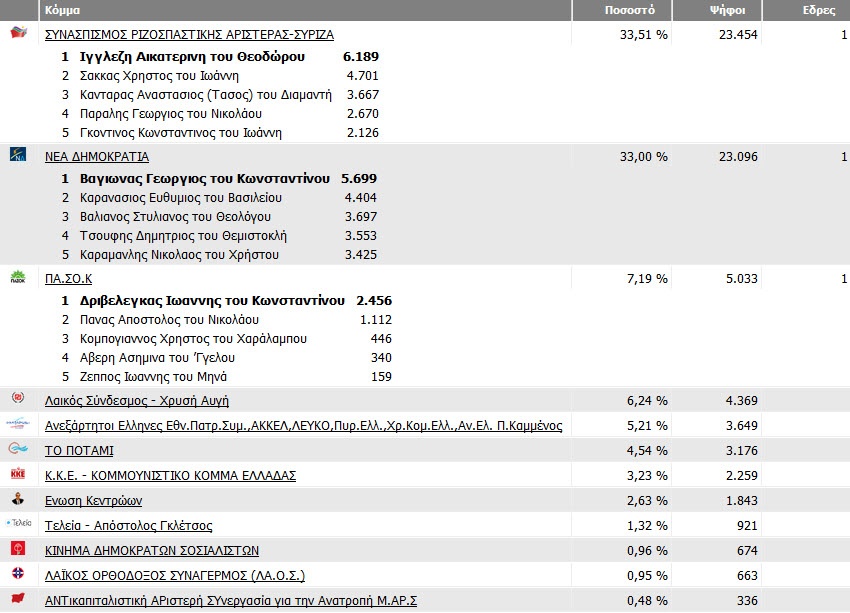The height and width of the screenshot is (613, 850).
Task: Collapse the ΠΑ.ΣΟ.Κ candidate list
Action: (x=68, y=278)
